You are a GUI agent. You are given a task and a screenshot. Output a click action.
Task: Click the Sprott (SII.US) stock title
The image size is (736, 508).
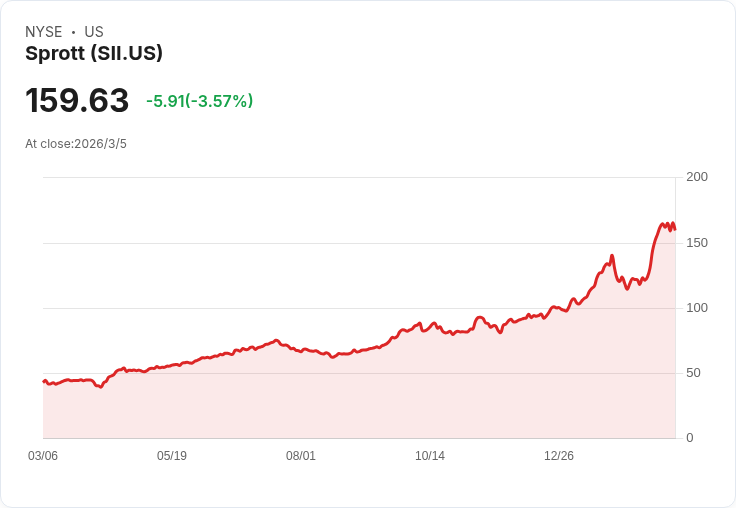coord(94,54)
